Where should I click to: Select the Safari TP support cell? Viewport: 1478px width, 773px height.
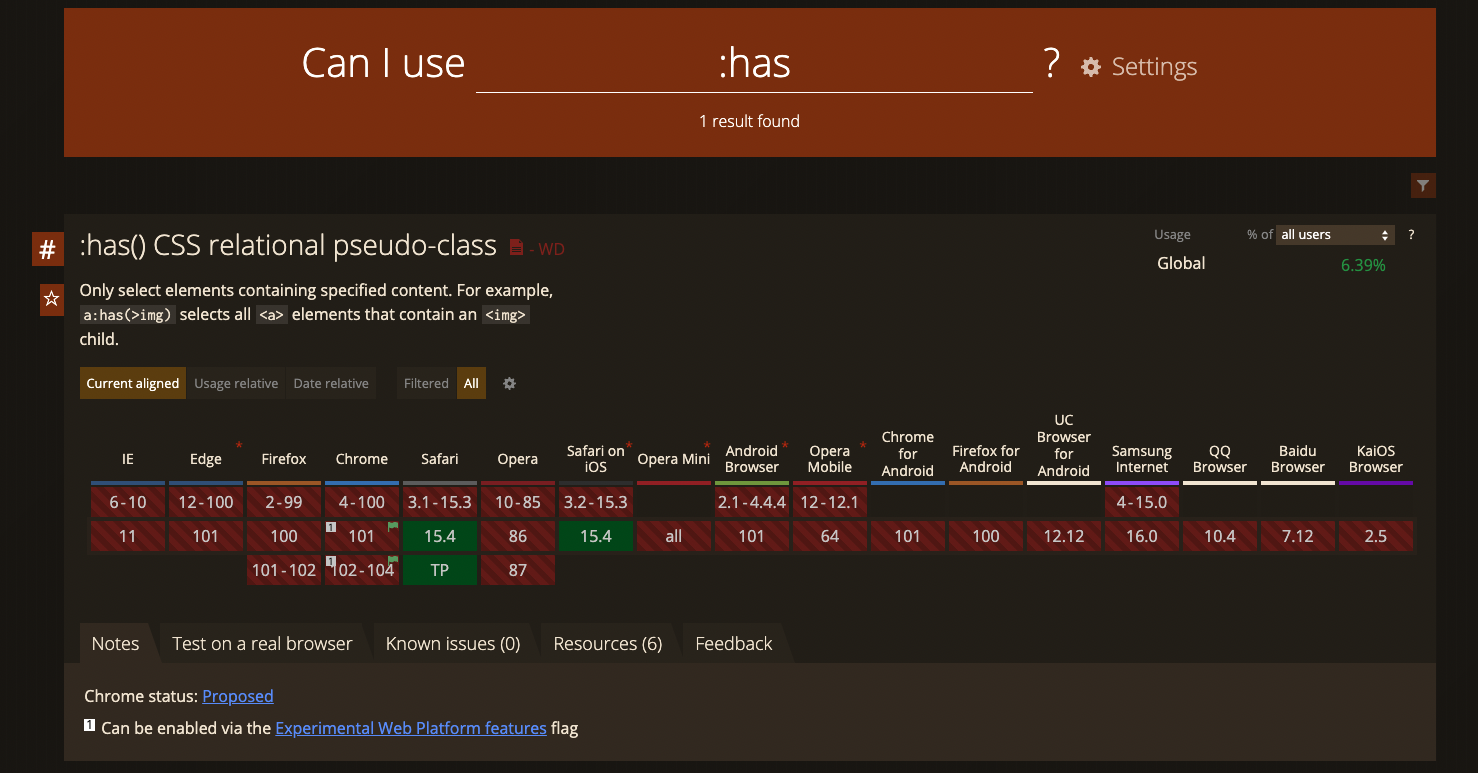[440, 570]
